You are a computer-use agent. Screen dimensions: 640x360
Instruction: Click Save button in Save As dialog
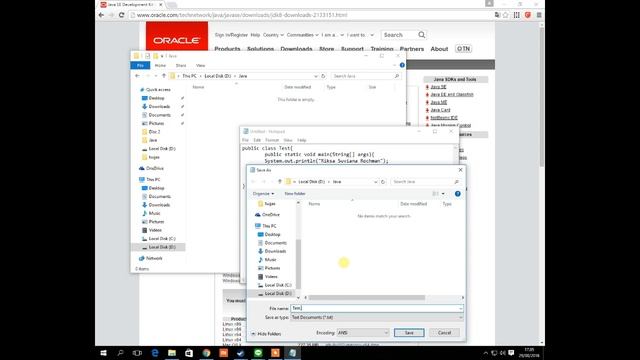tap(409, 333)
